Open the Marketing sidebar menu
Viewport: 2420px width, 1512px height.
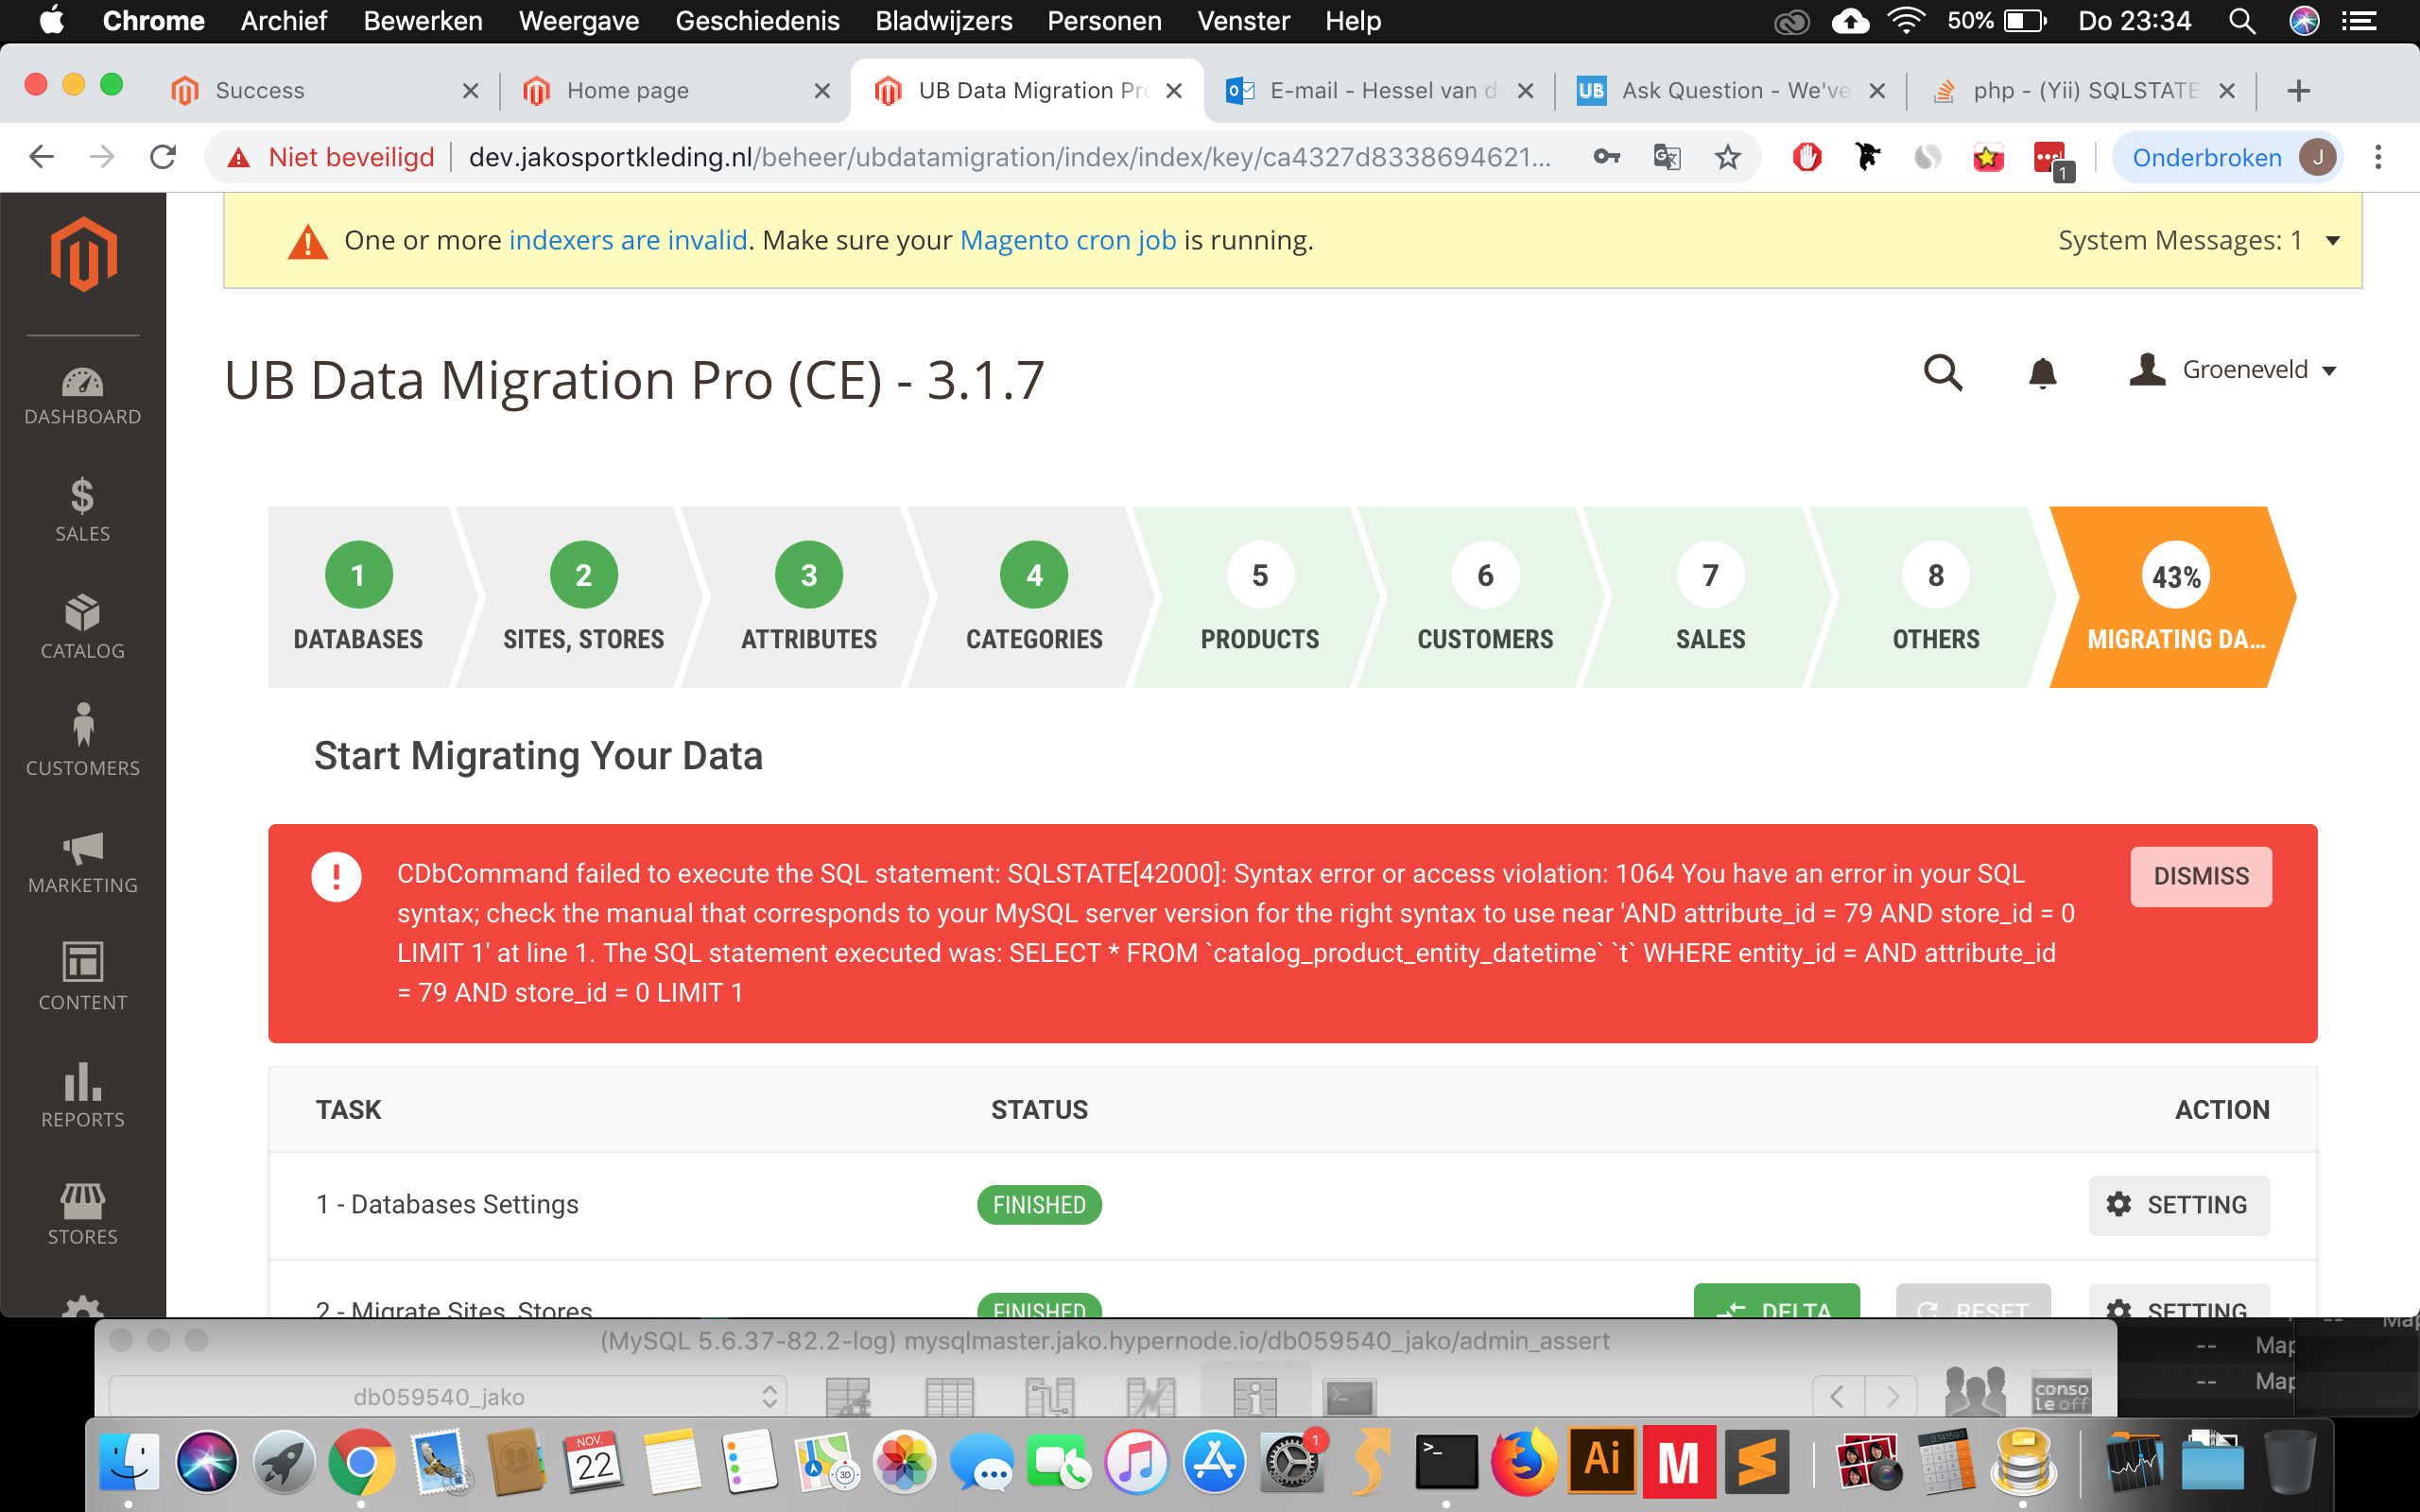[82, 862]
